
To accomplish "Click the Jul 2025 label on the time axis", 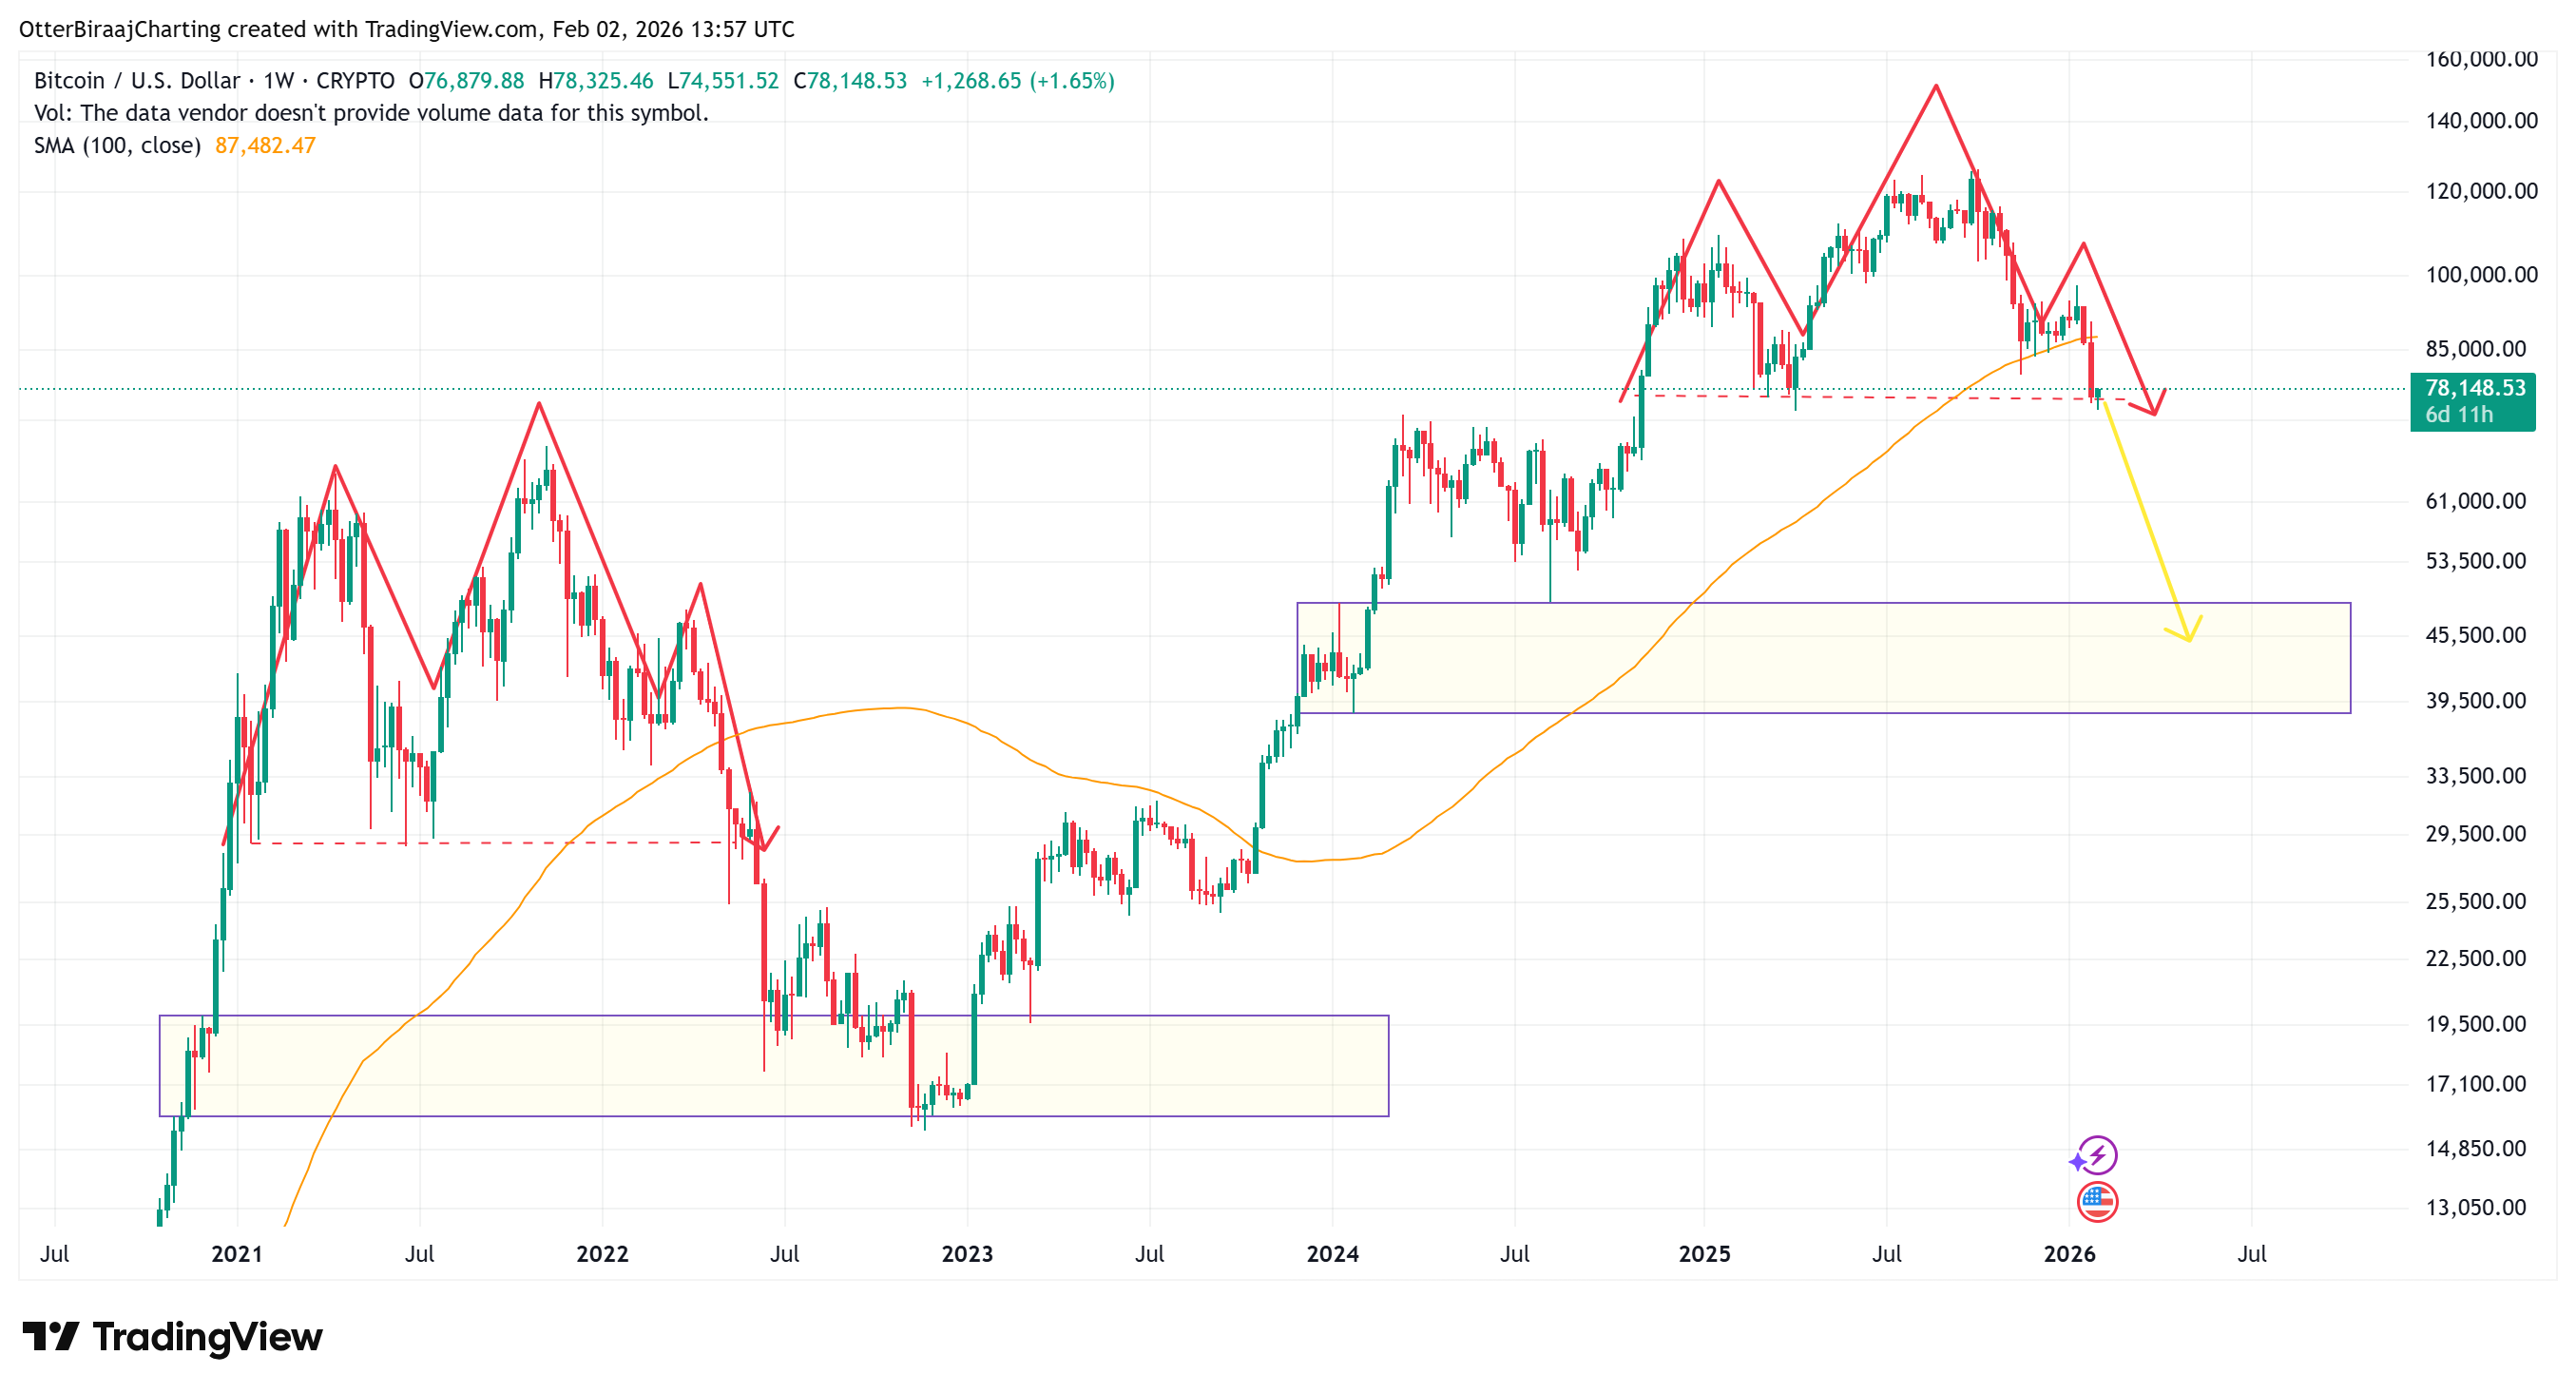I will click(x=1888, y=1253).
